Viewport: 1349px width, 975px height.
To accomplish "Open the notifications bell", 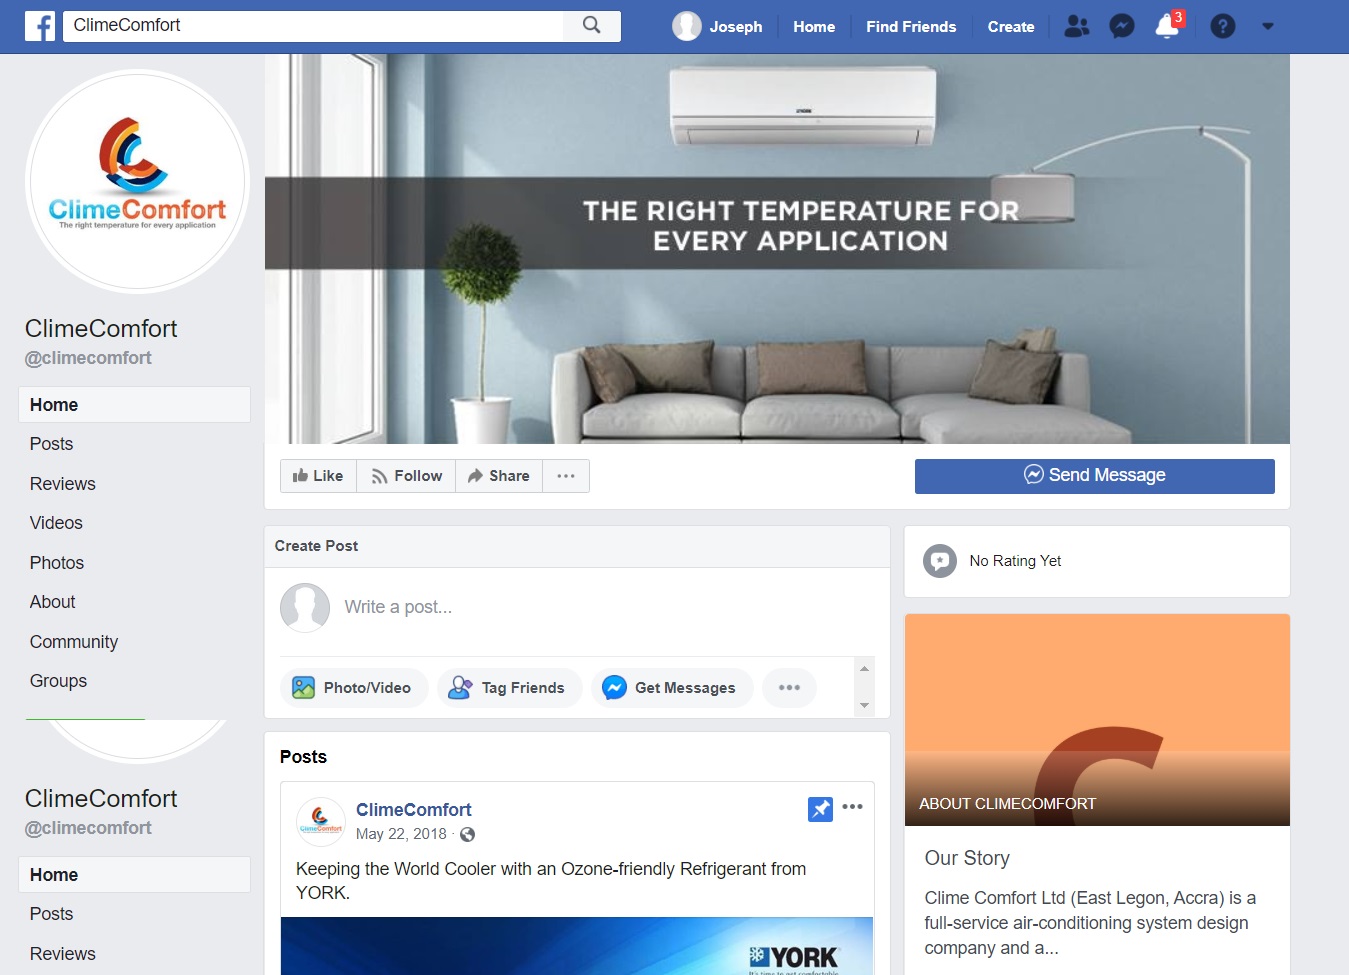I will coord(1167,26).
